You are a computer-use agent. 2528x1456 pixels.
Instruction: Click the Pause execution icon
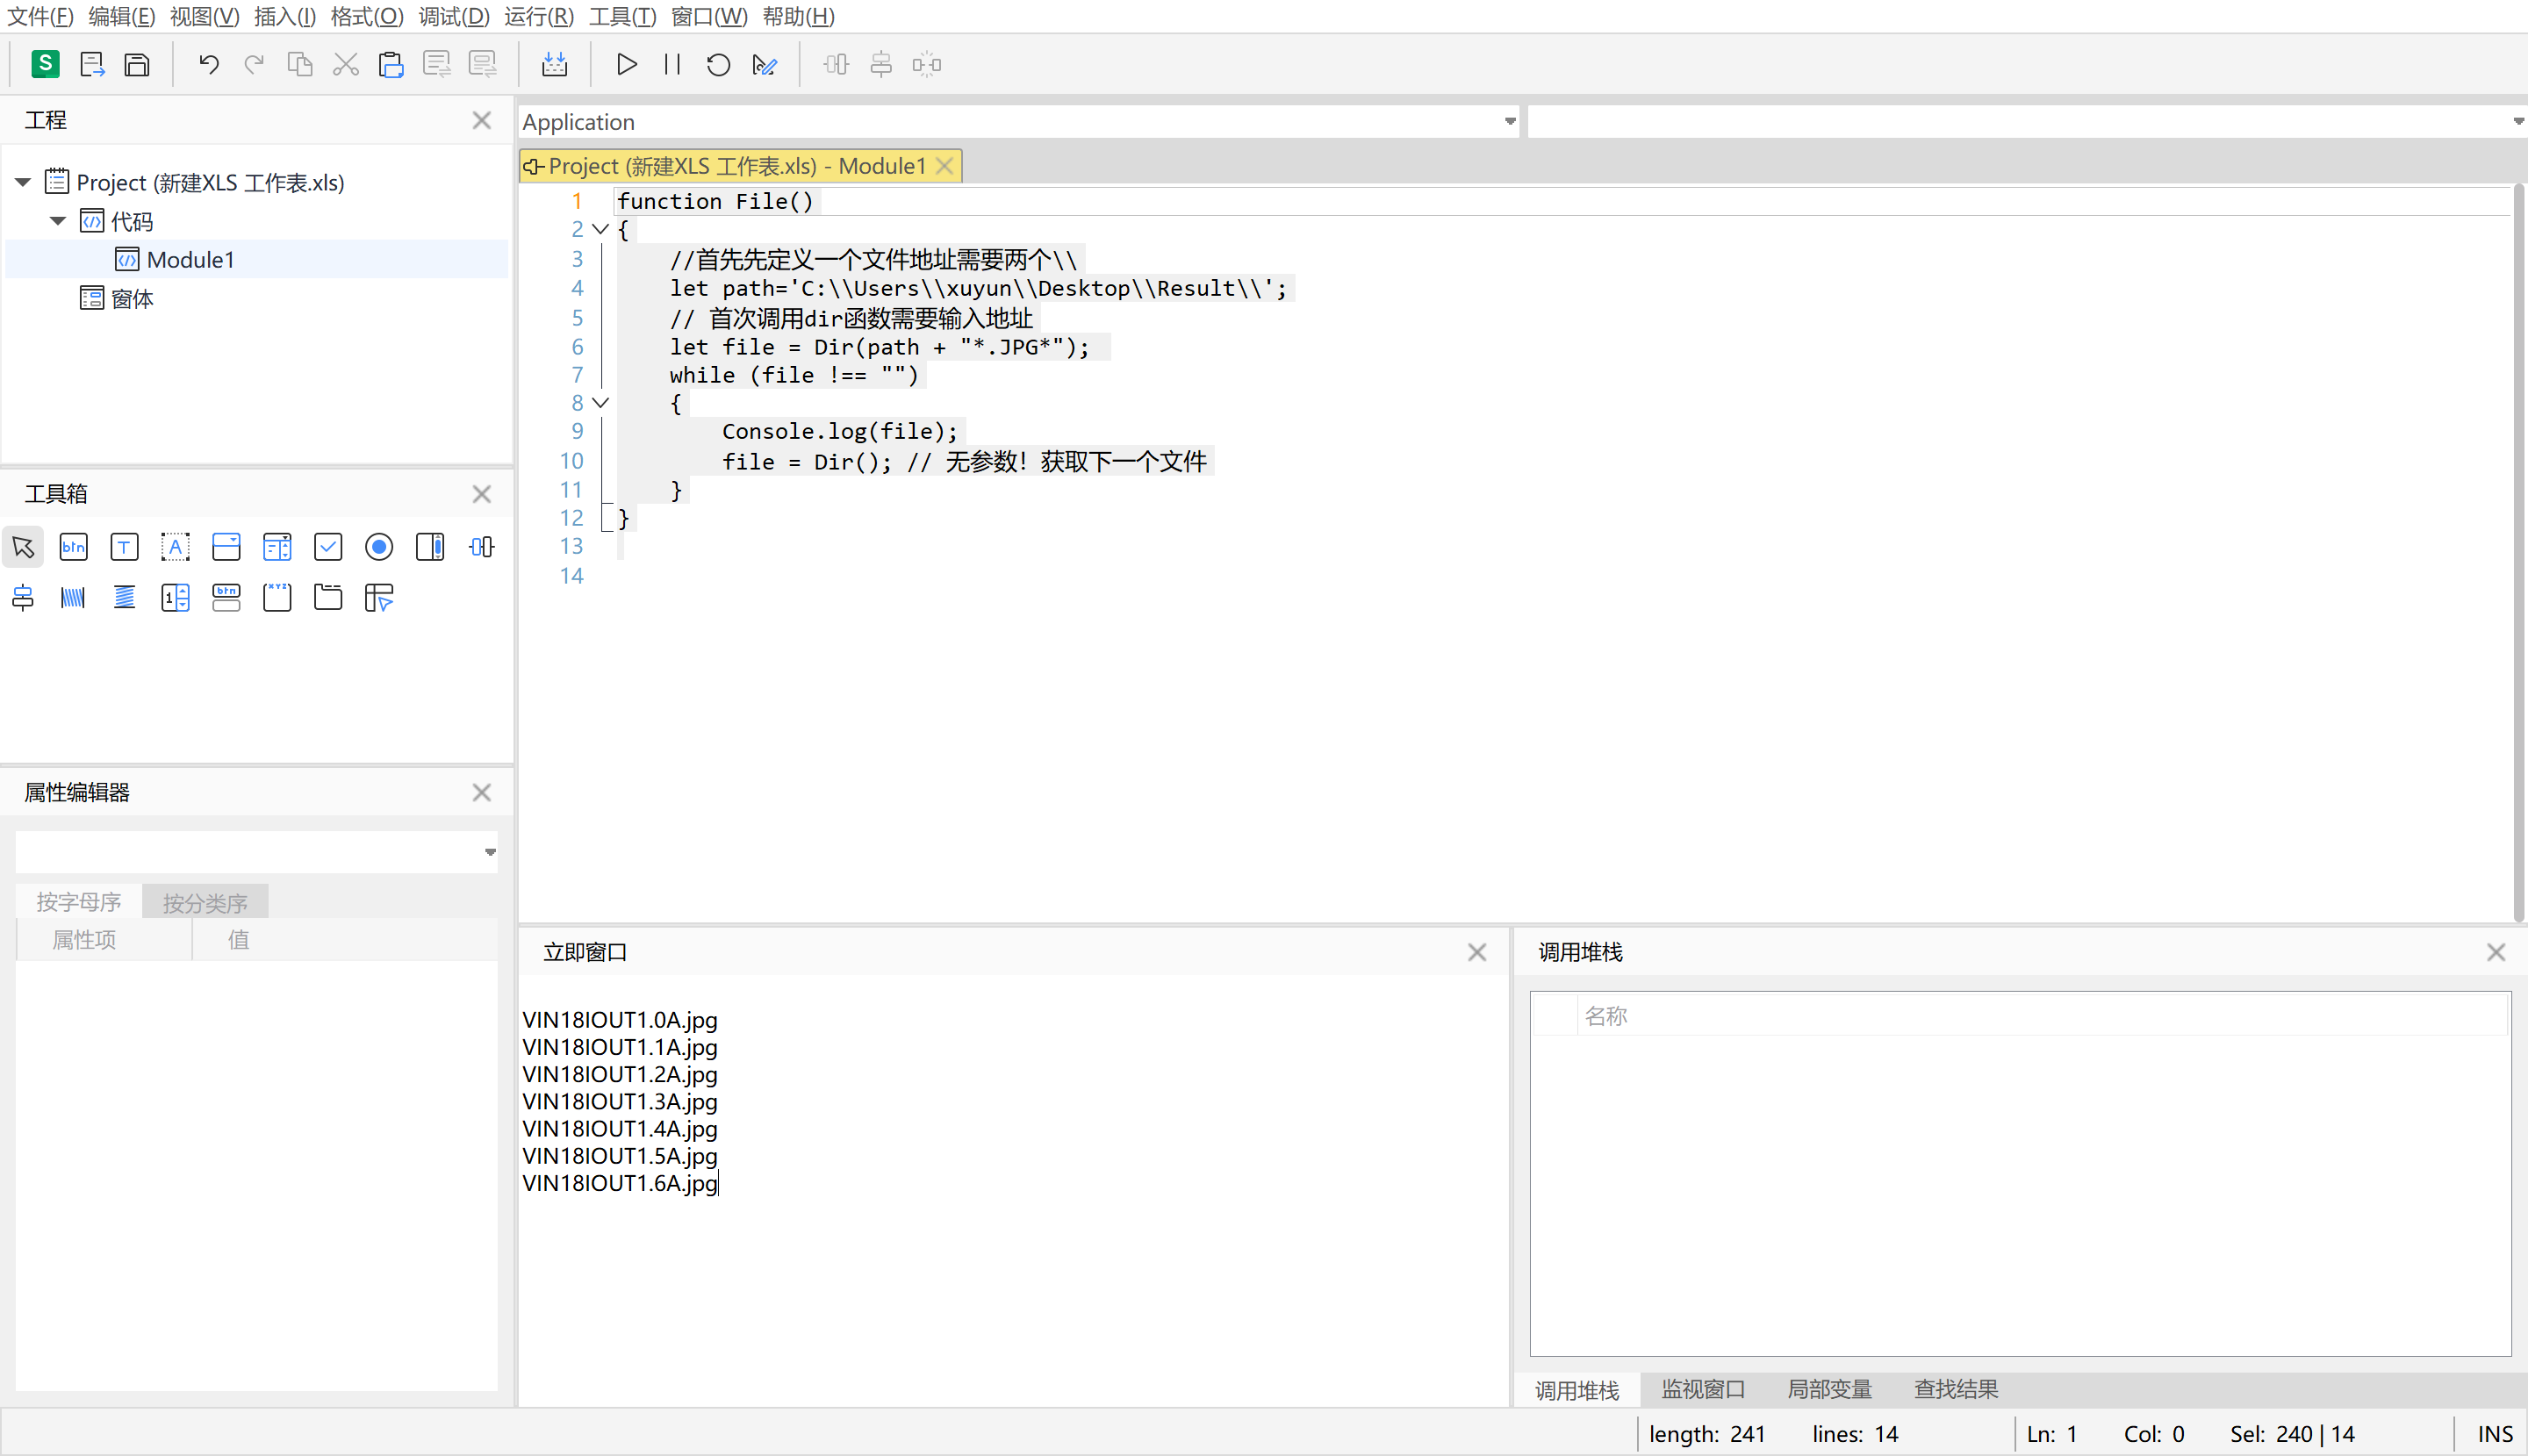coord(672,65)
